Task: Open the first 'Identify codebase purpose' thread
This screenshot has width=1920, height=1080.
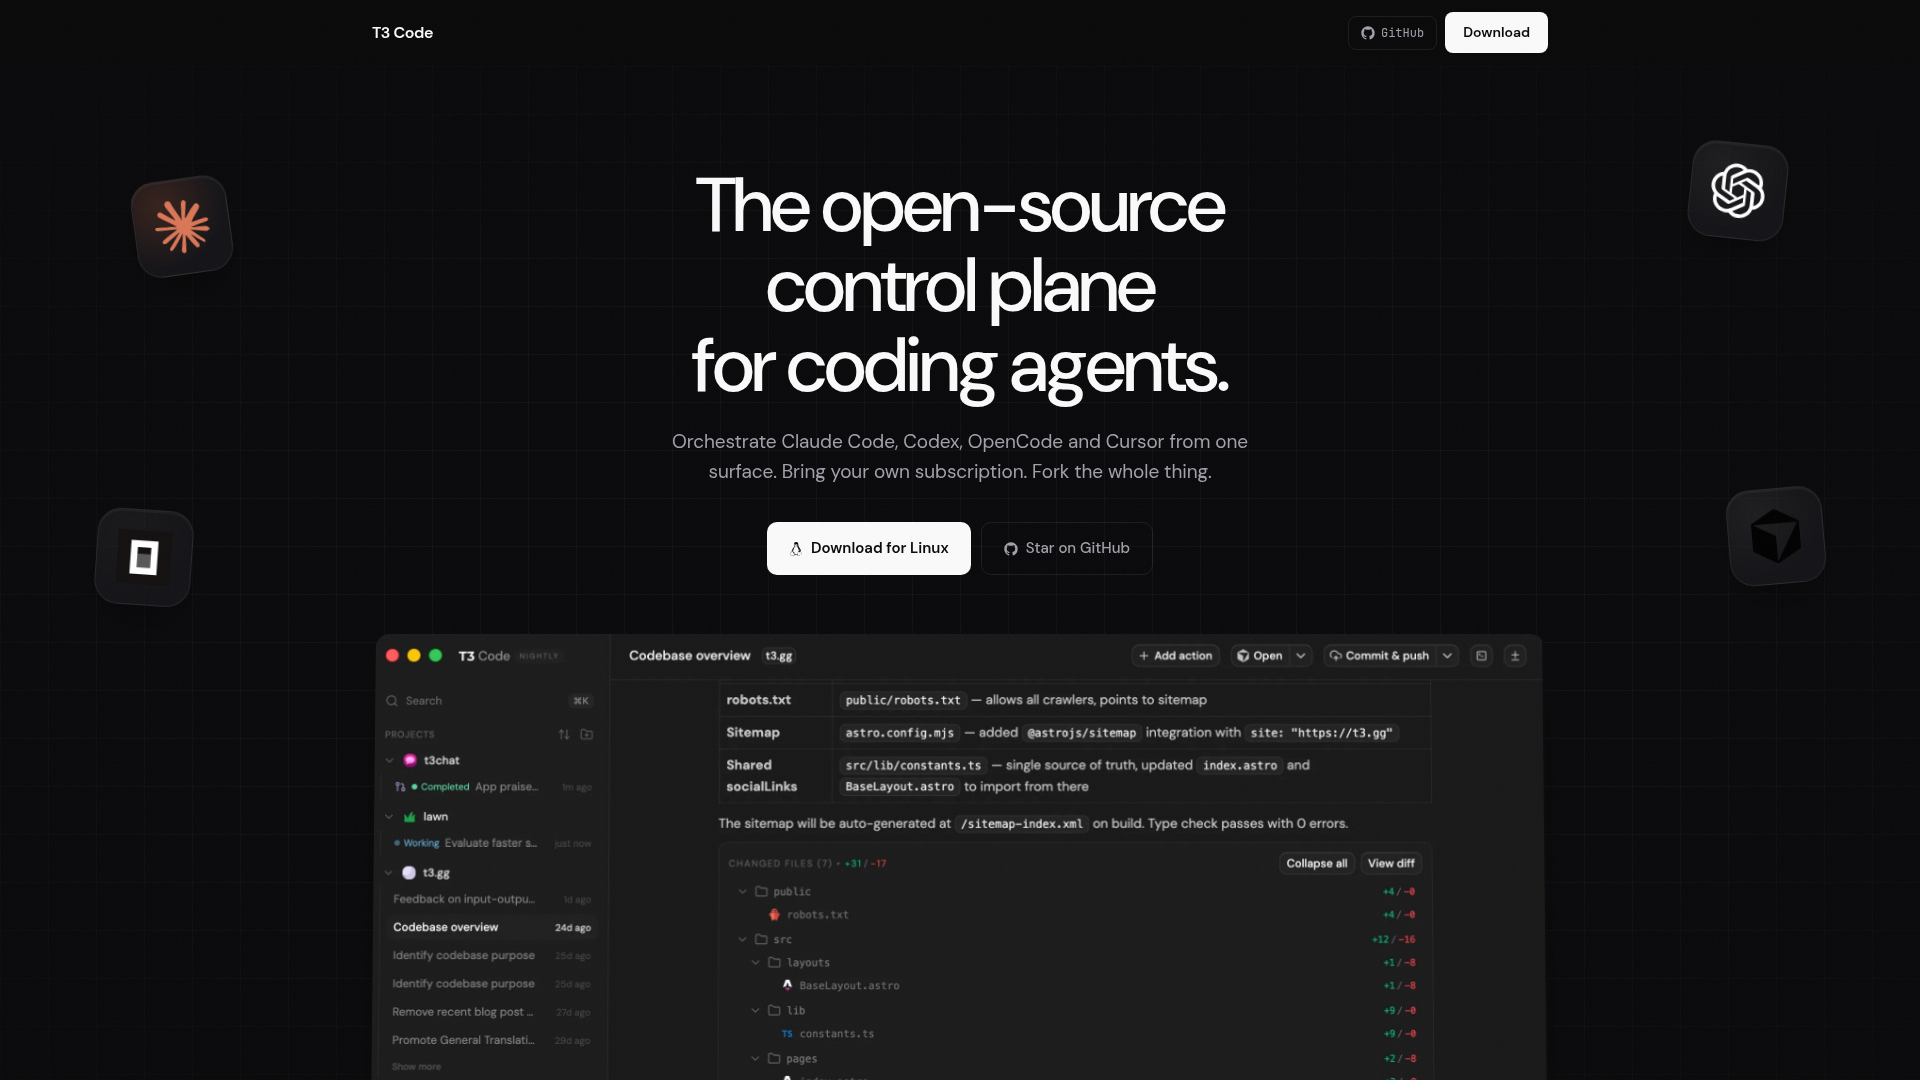Action: click(491, 955)
